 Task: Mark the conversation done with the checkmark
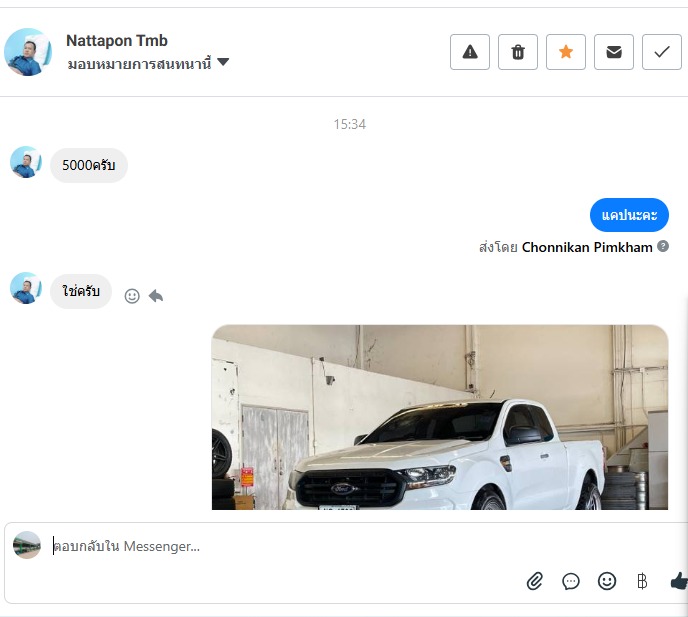coord(661,52)
